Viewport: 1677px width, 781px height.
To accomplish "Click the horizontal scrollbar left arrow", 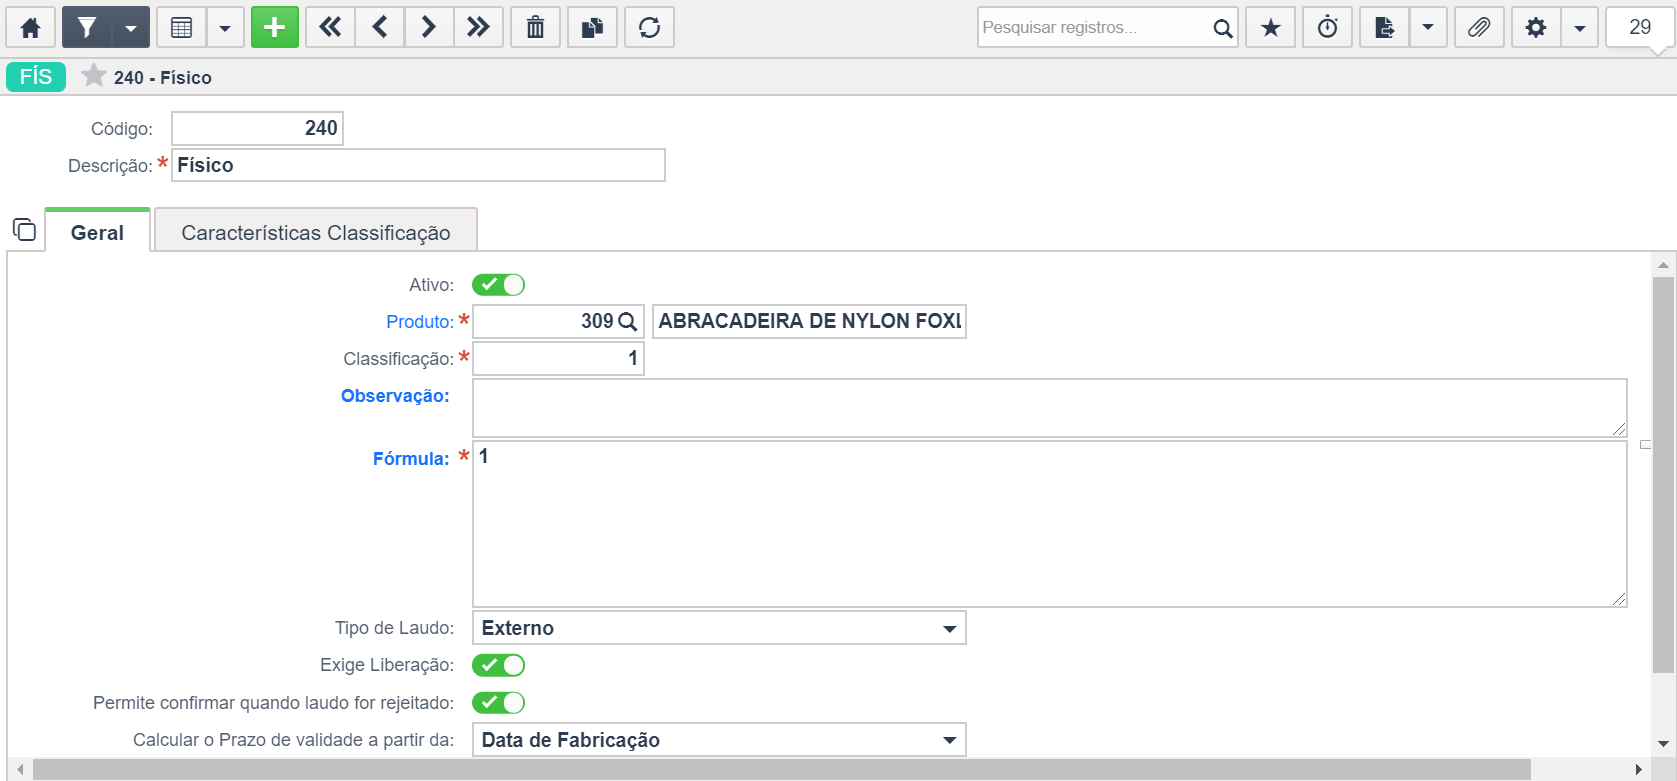I will click(x=21, y=770).
